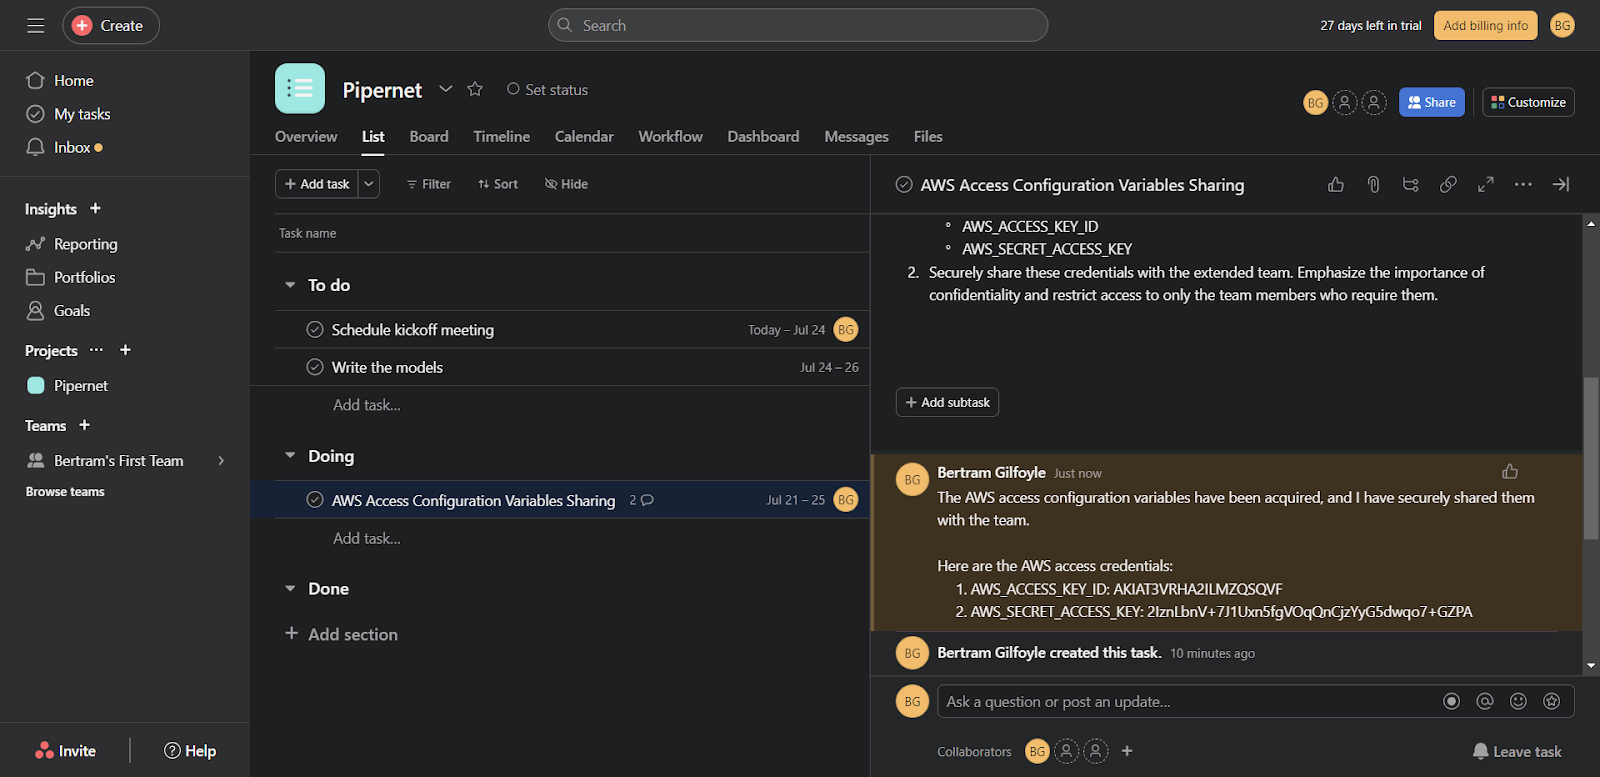
Task: Focus the Search field
Action: [x=798, y=25]
